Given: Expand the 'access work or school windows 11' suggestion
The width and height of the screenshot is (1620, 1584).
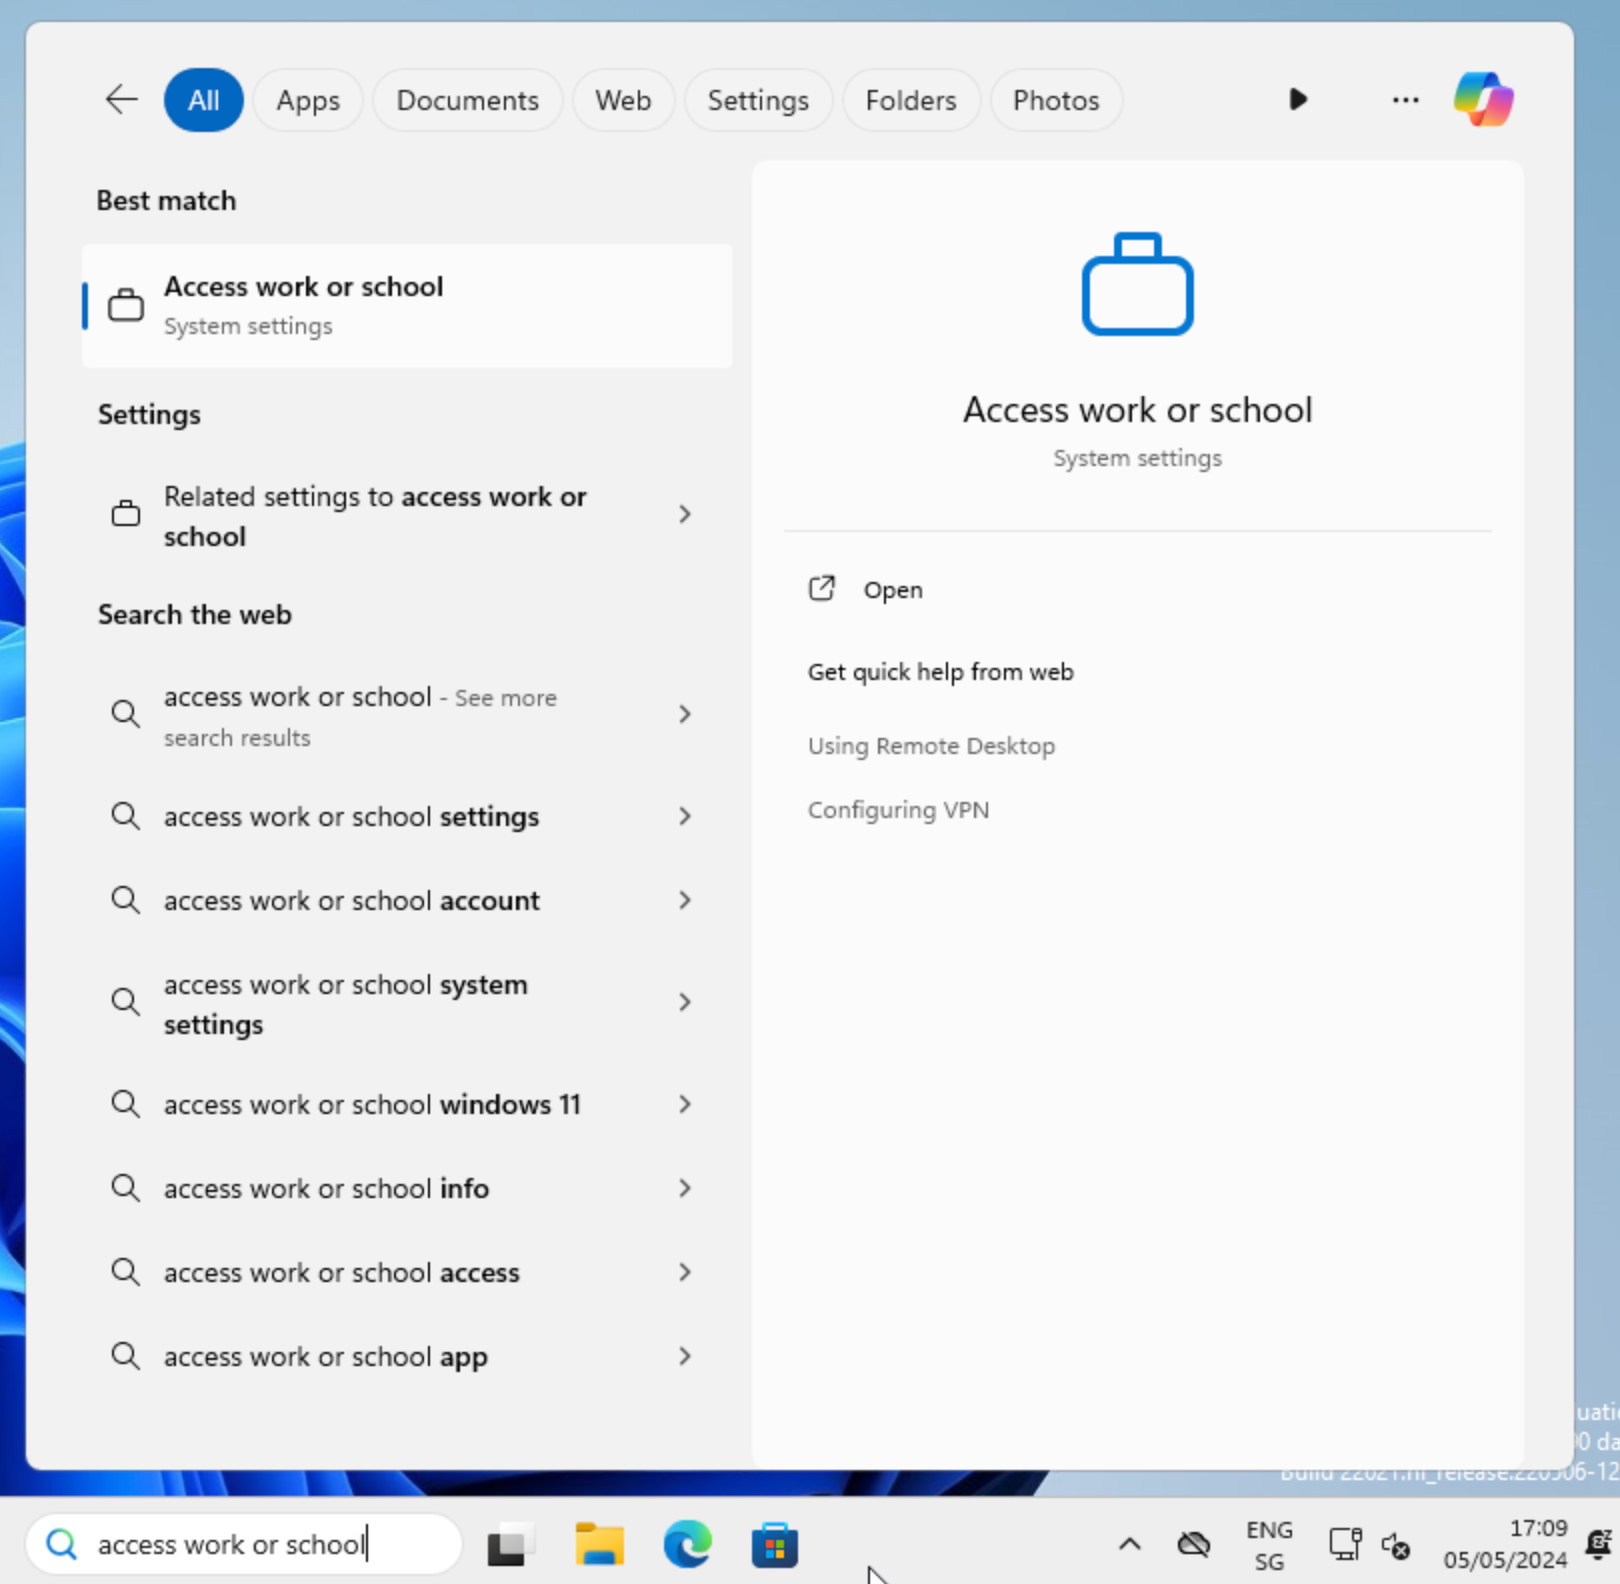Looking at the screenshot, I should (x=684, y=1105).
